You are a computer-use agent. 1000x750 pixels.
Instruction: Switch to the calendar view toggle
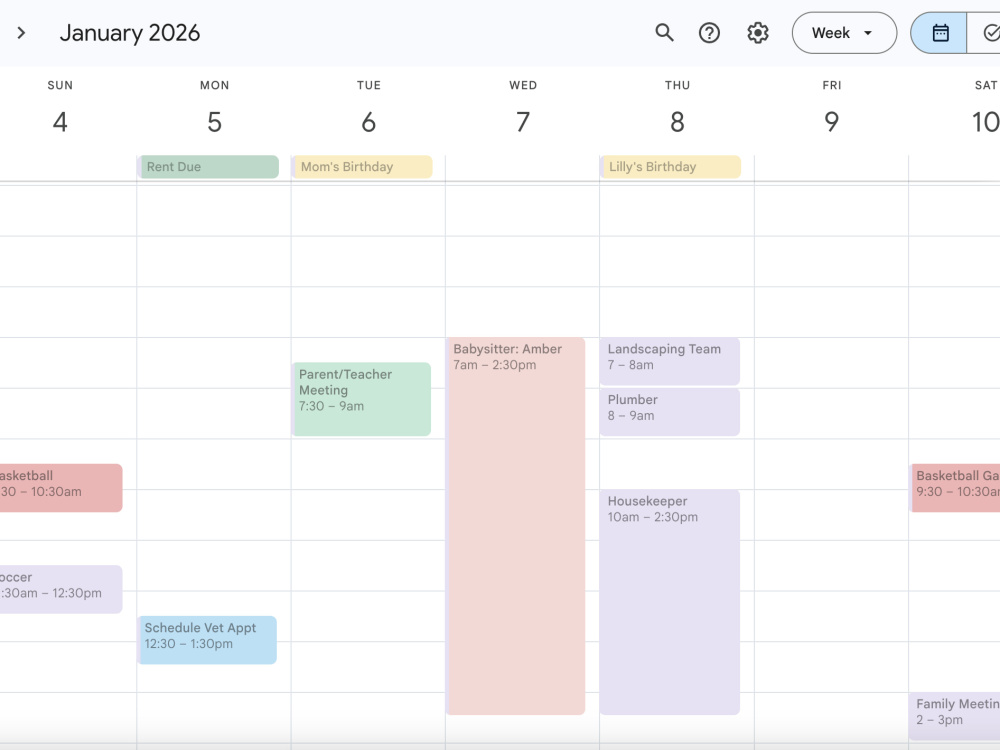pos(939,33)
